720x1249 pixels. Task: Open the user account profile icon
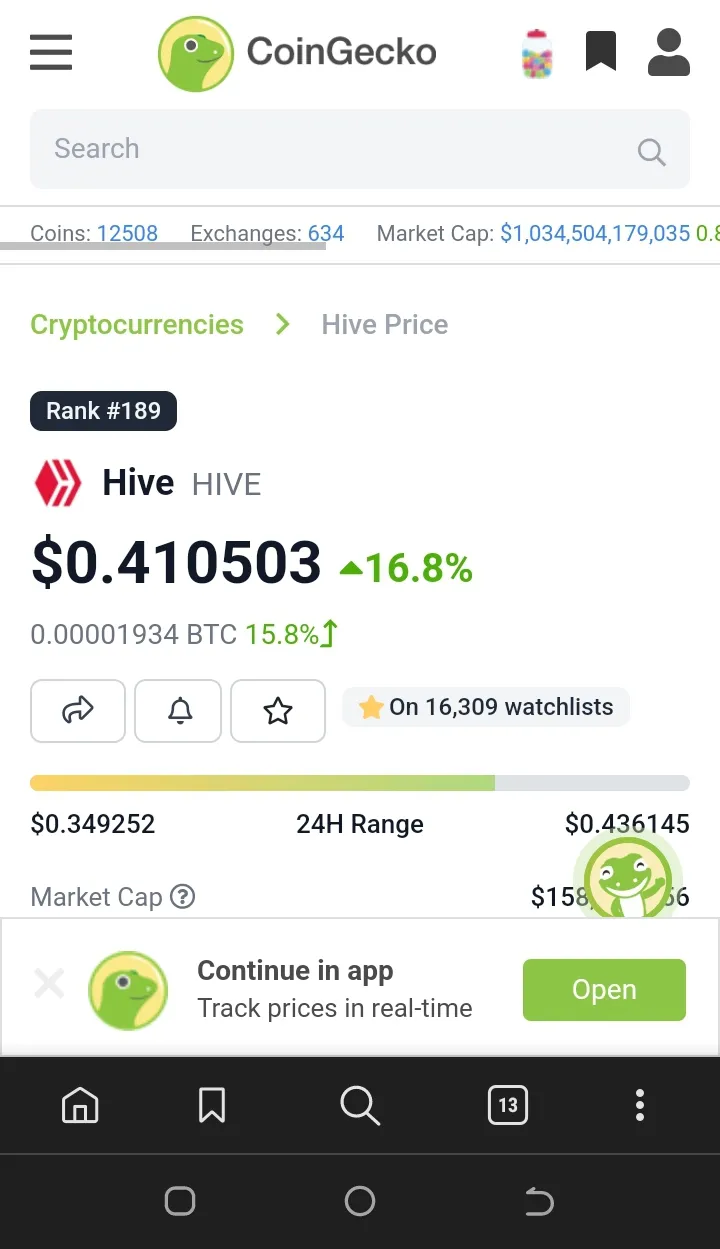[669, 52]
